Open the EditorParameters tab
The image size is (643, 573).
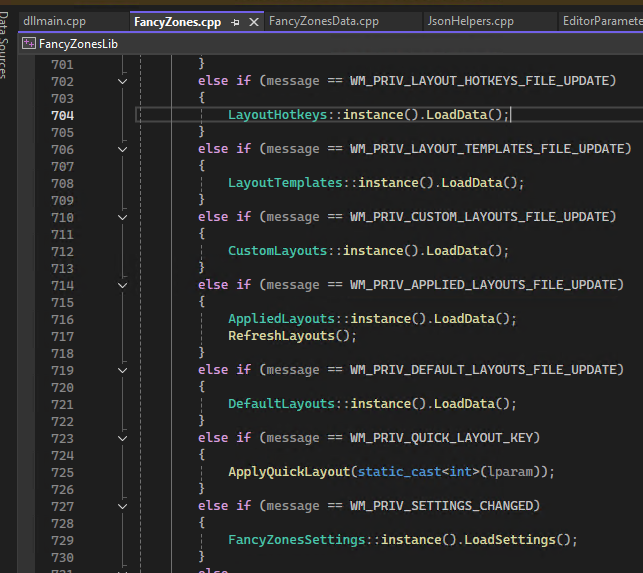[601, 21]
